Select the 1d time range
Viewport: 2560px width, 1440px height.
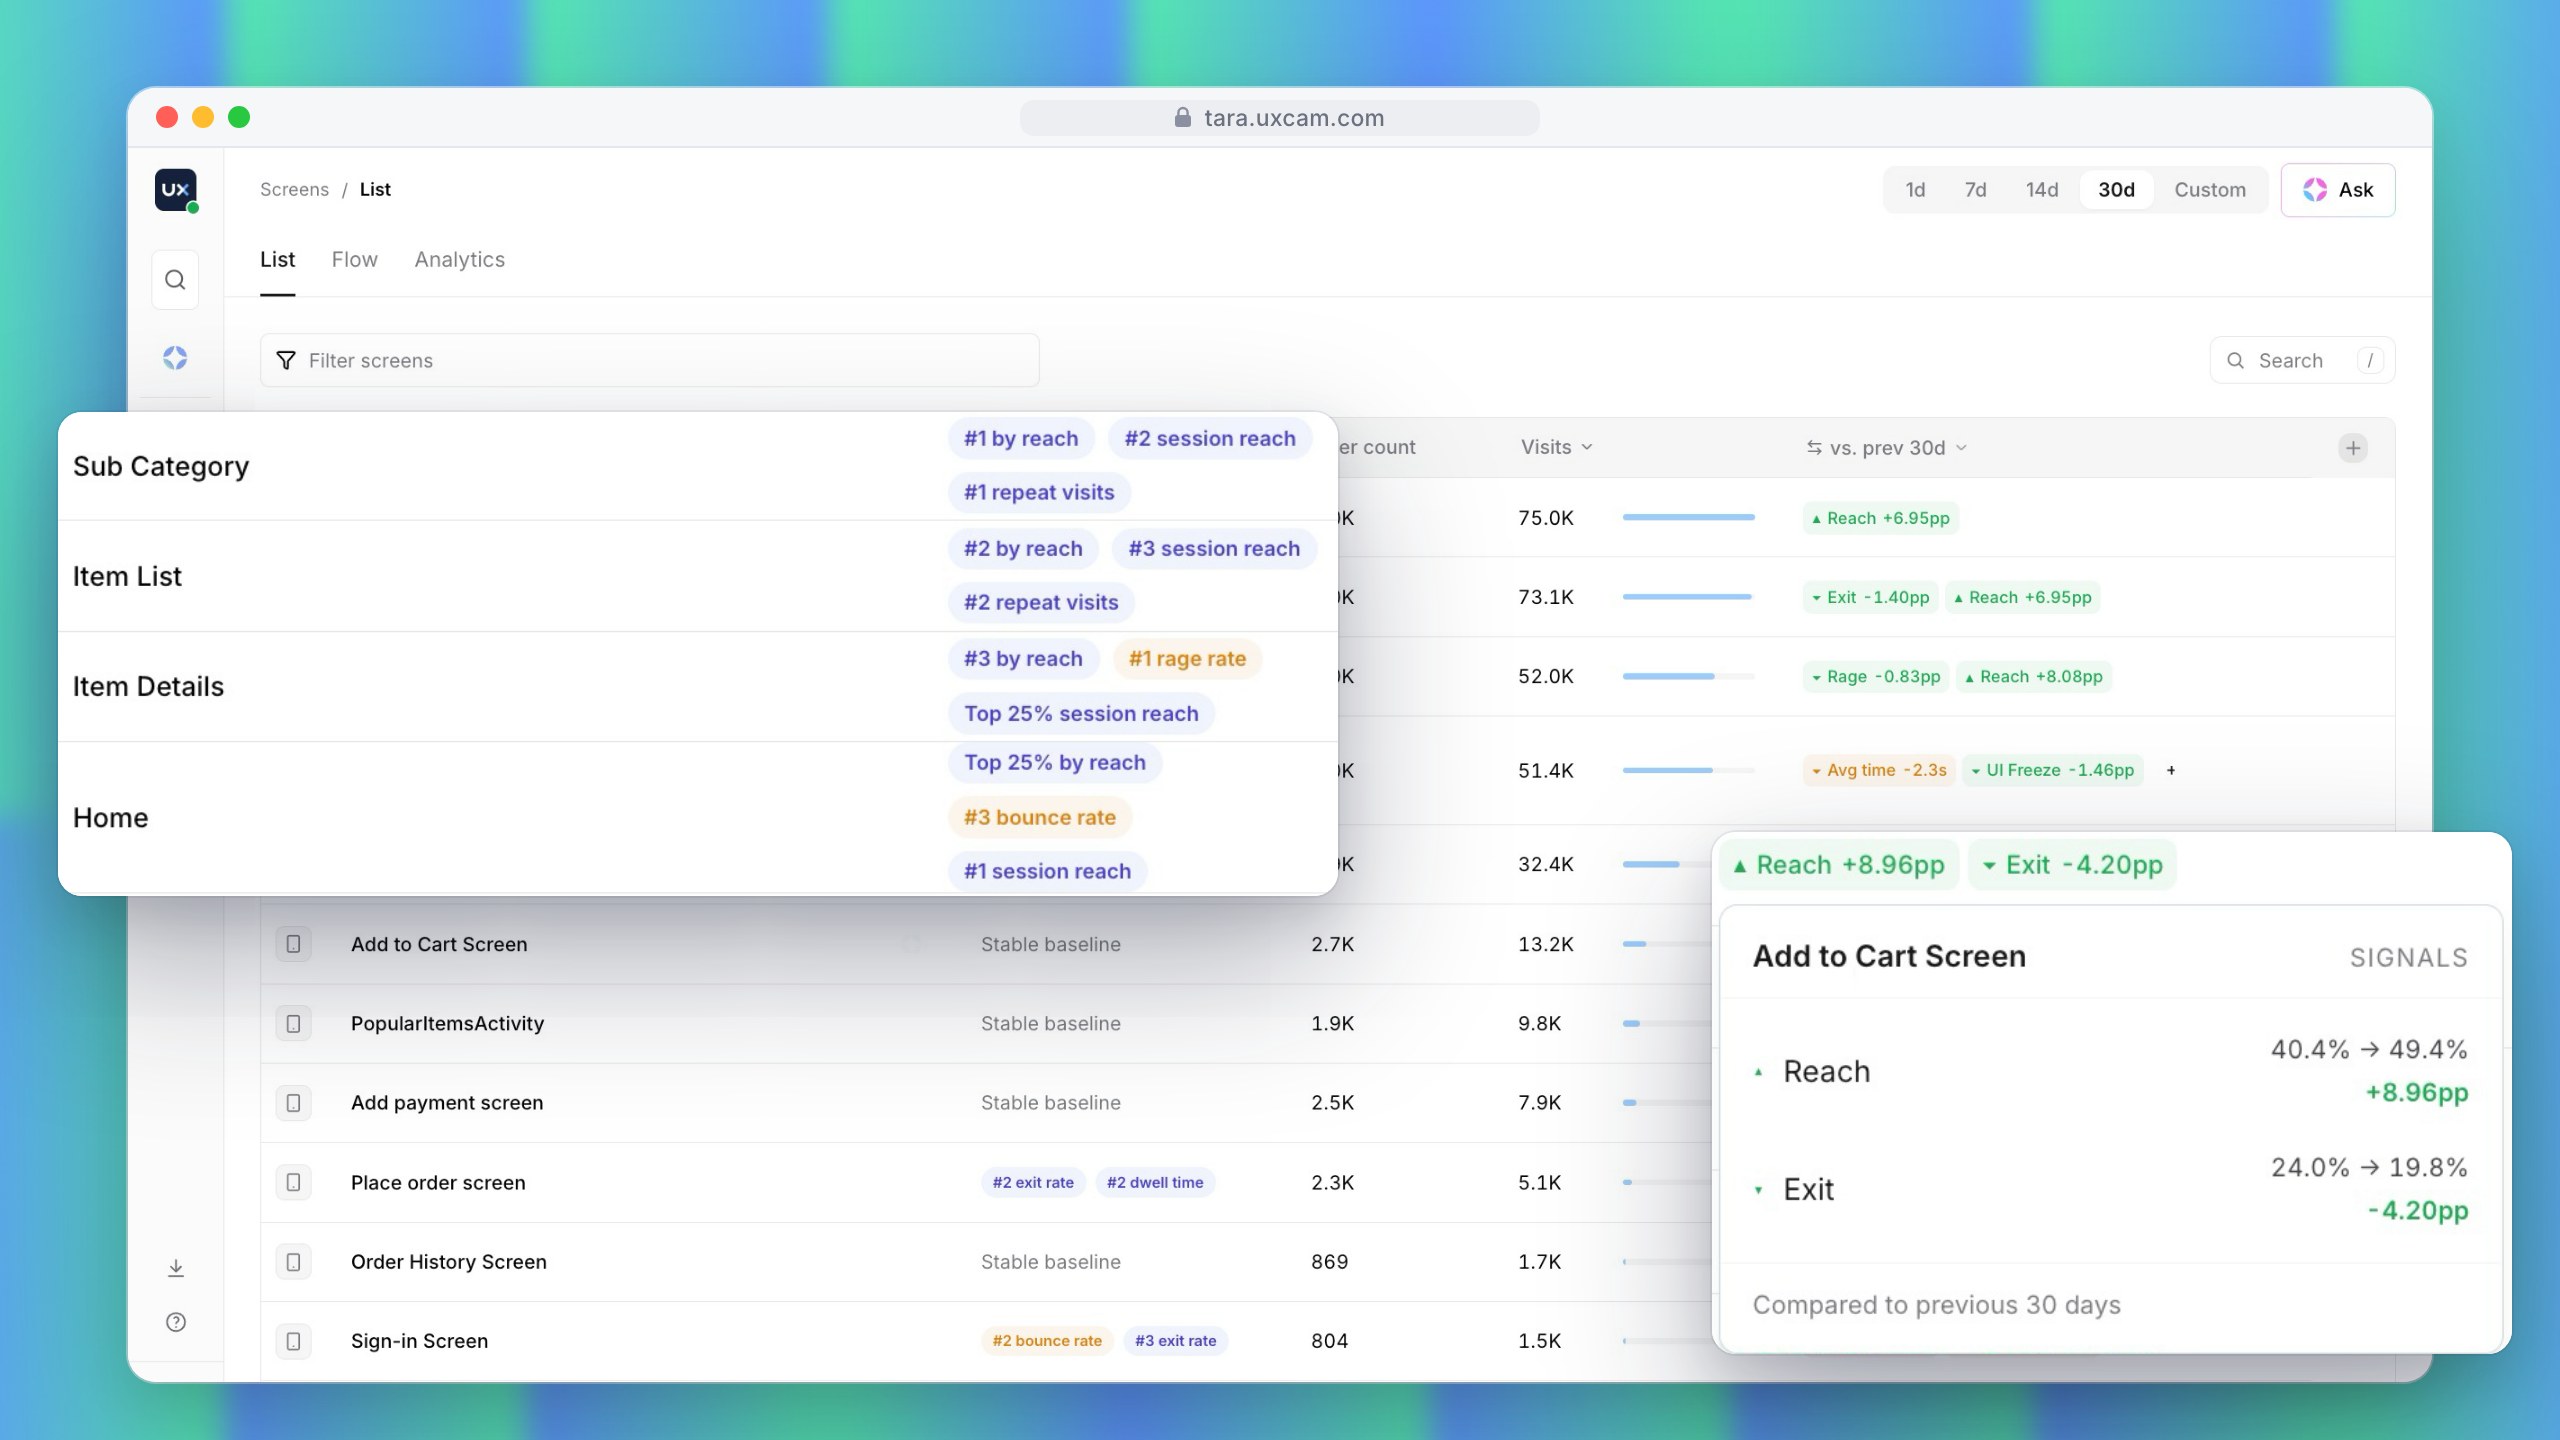(1915, 190)
